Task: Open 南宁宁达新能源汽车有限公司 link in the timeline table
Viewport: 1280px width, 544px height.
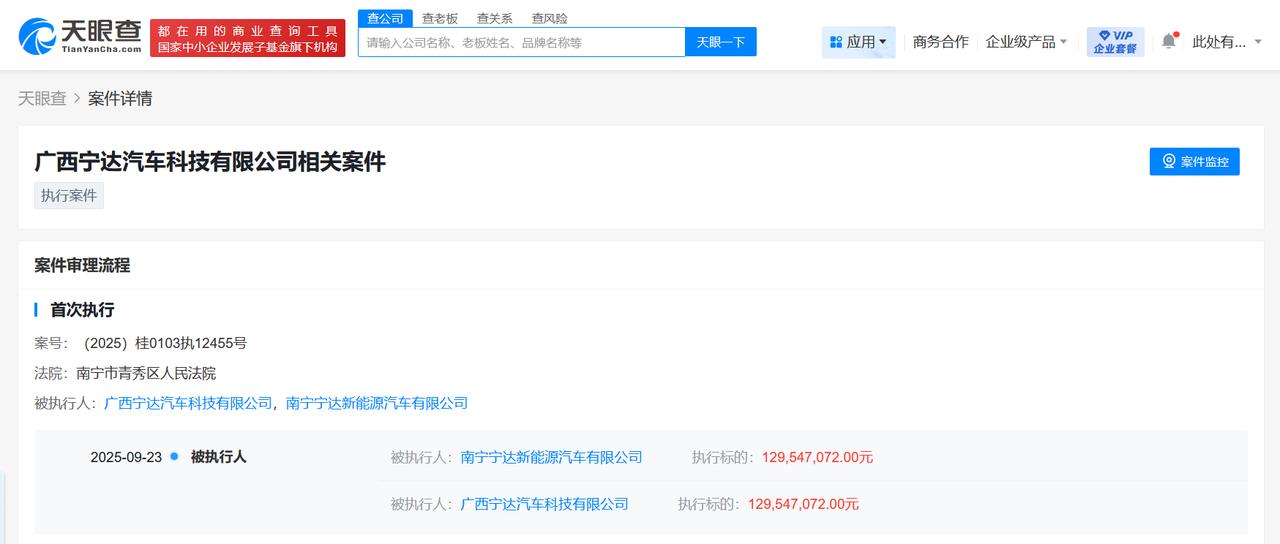Action: pos(551,457)
